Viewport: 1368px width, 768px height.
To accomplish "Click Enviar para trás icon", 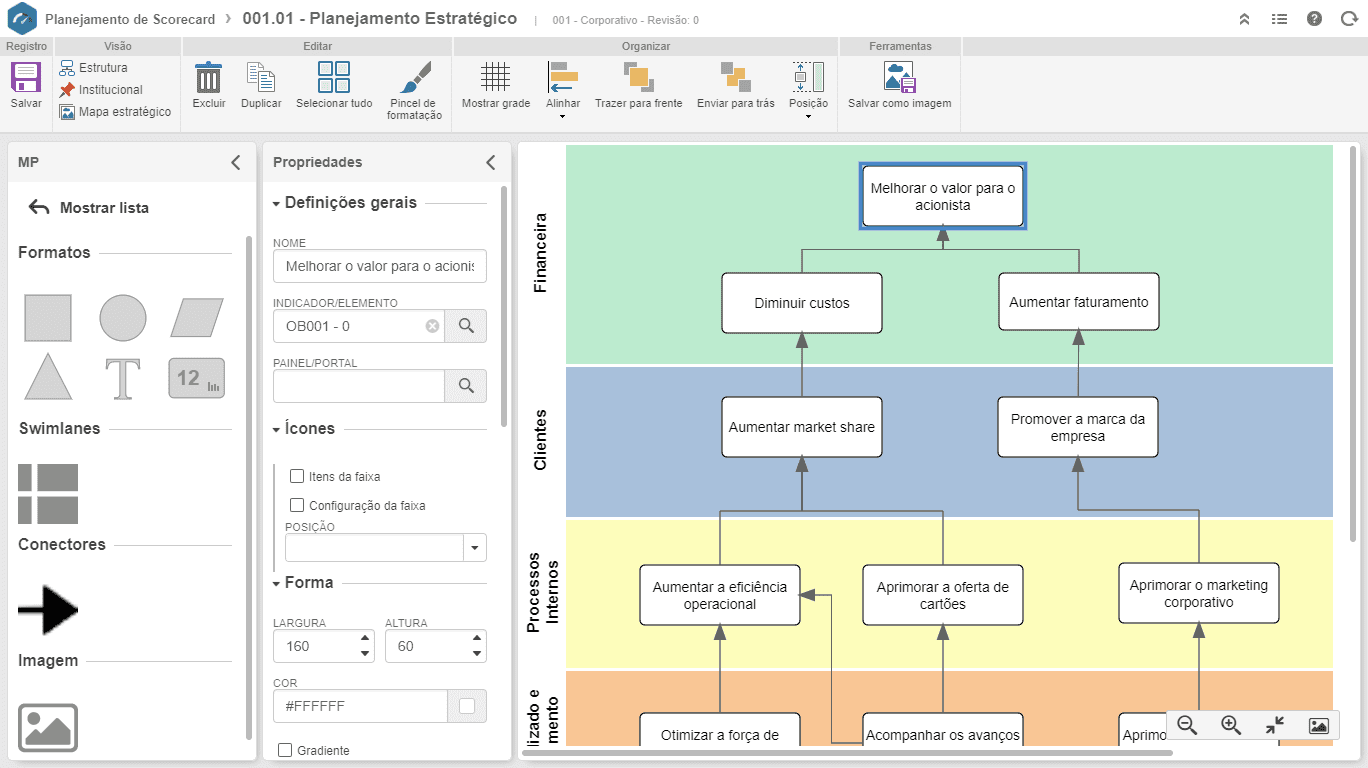I will coord(736,78).
